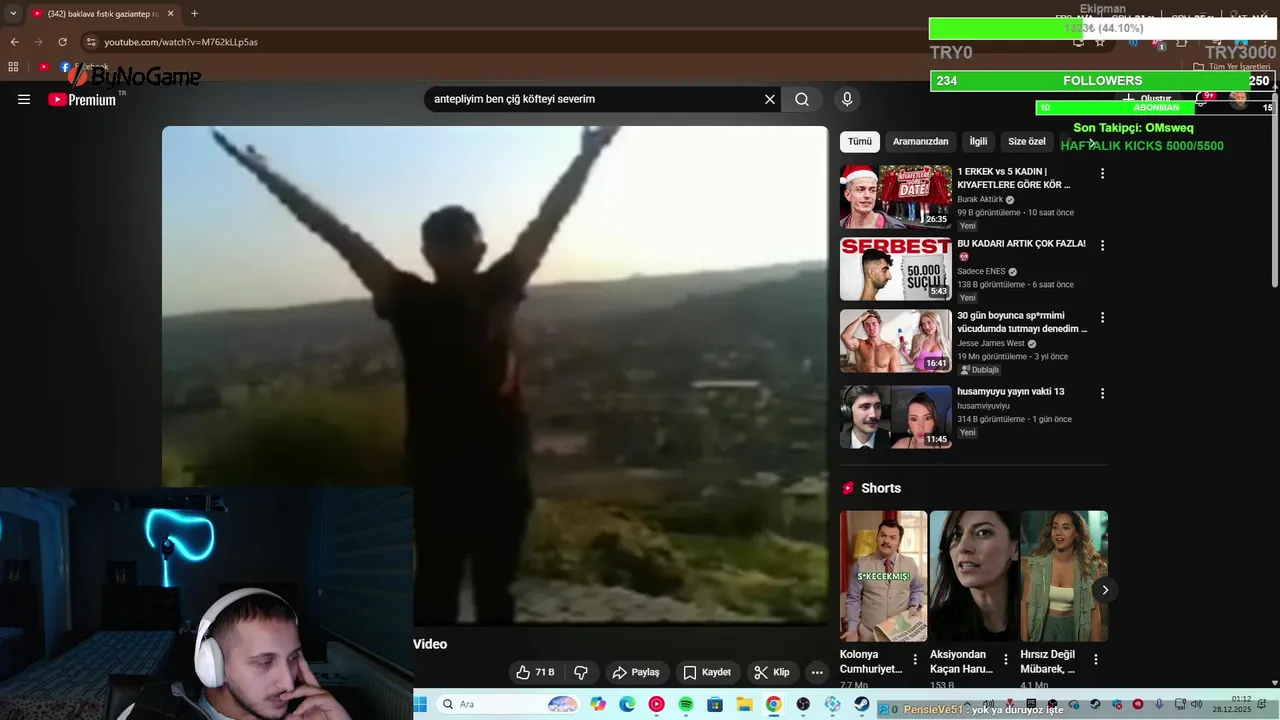Open the Windows taskbar search box Ara
Screen dimensions: 1280x720
(510, 704)
